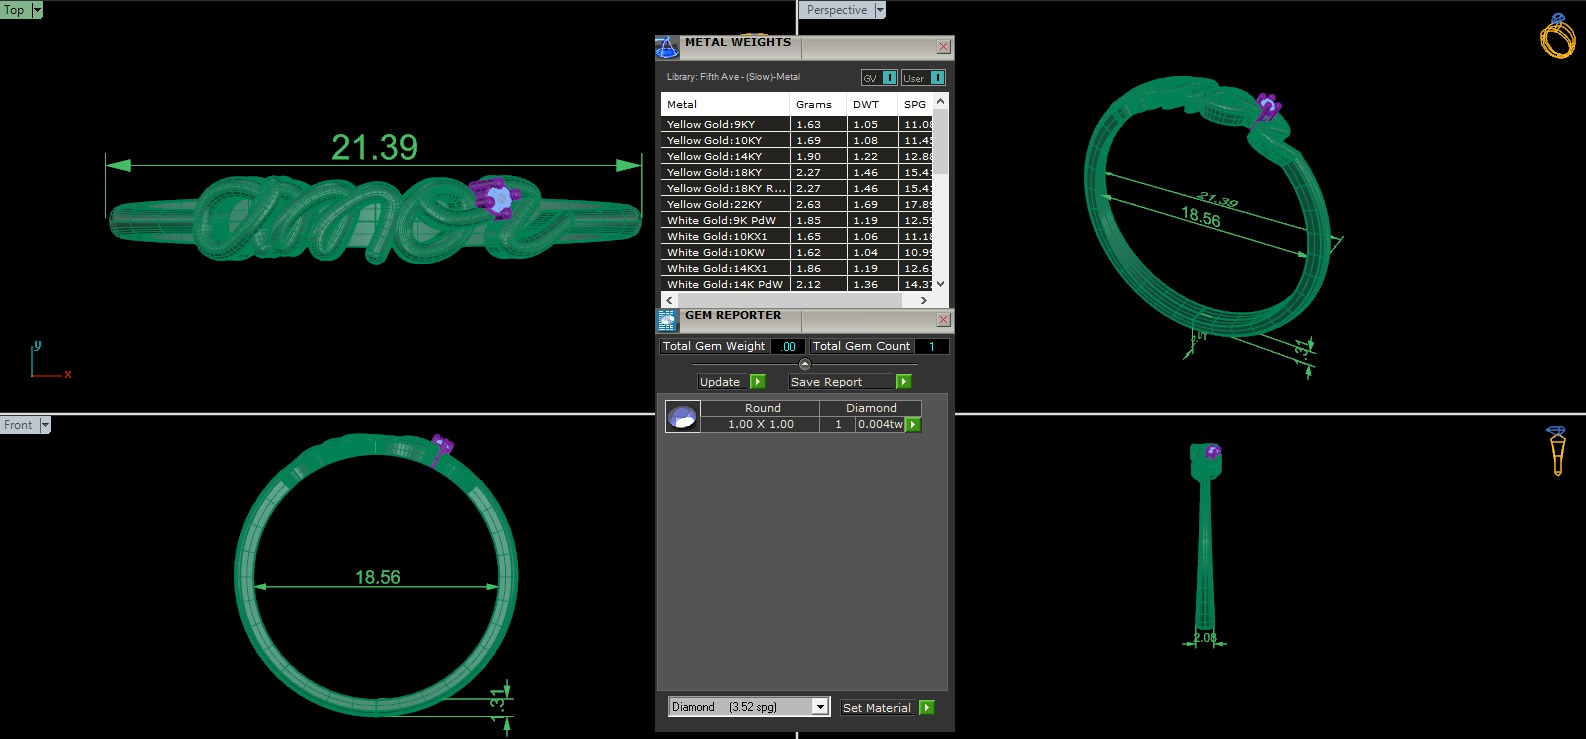The width and height of the screenshot is (1586, 739).
Task: Select the Yellow Gold:10KY row
Action: tap(797, 140)
